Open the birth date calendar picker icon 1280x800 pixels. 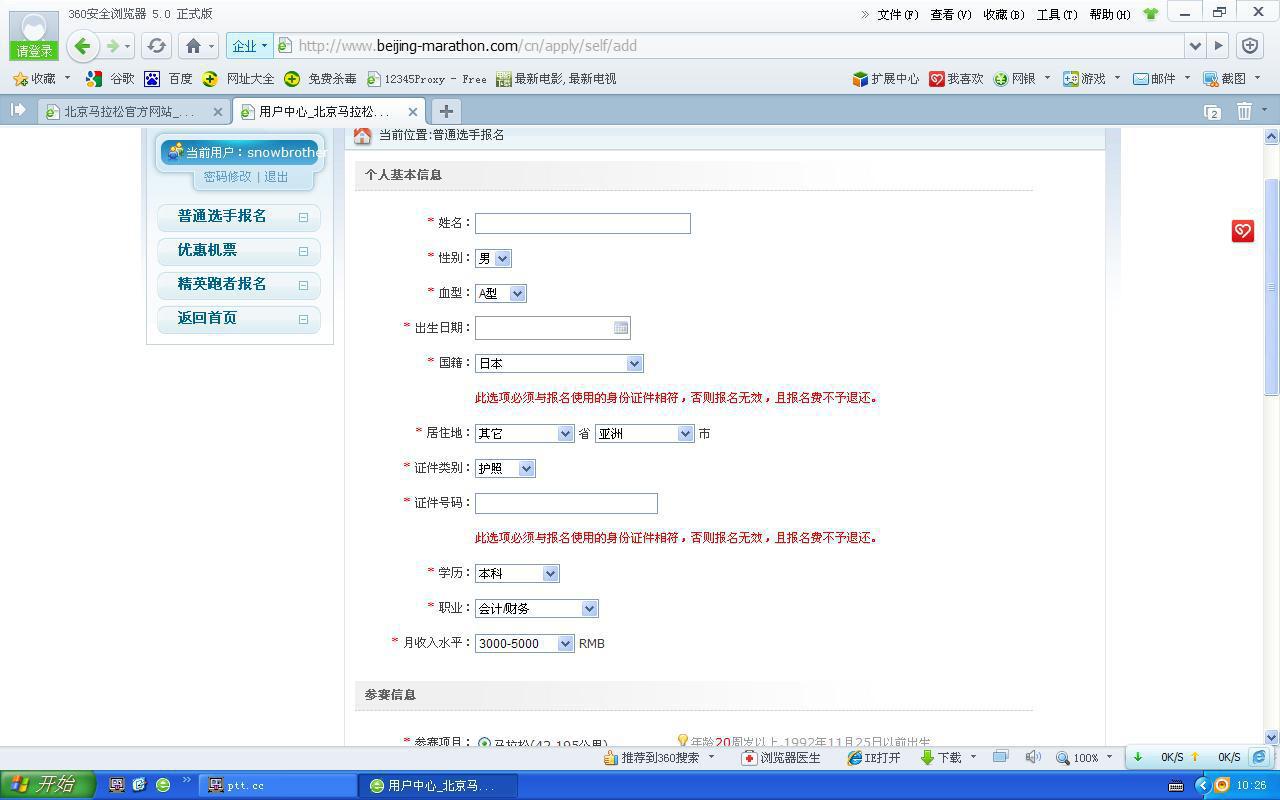(621, 328)
